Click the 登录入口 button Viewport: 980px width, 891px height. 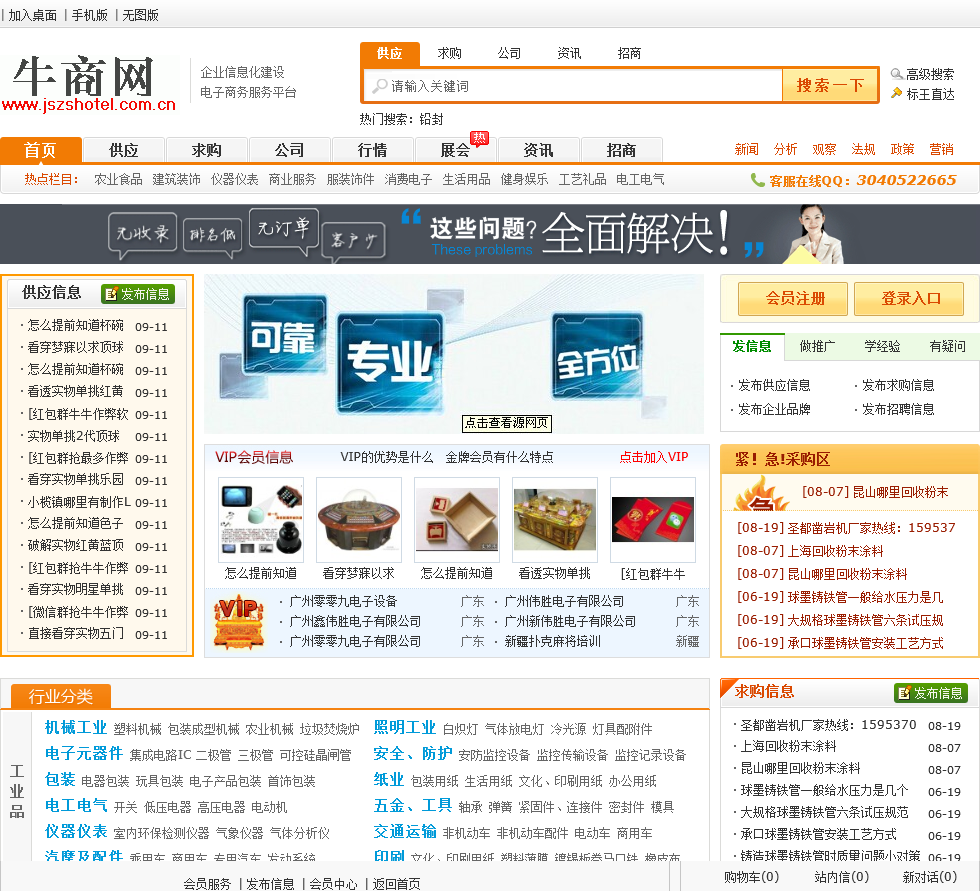point(909,299)
